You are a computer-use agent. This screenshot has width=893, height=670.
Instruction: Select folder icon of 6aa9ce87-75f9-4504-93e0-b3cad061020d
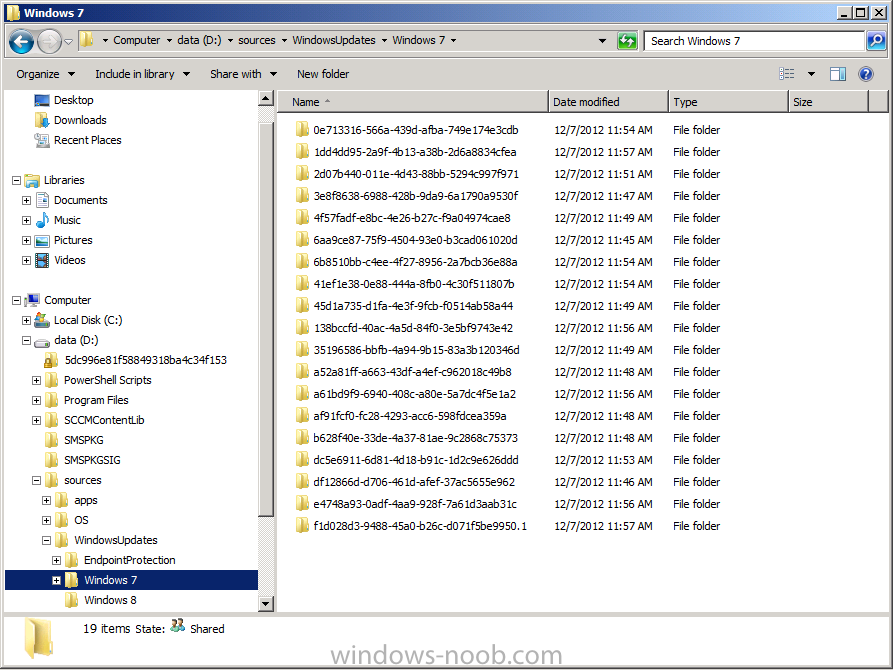click(x=302, y=240)
